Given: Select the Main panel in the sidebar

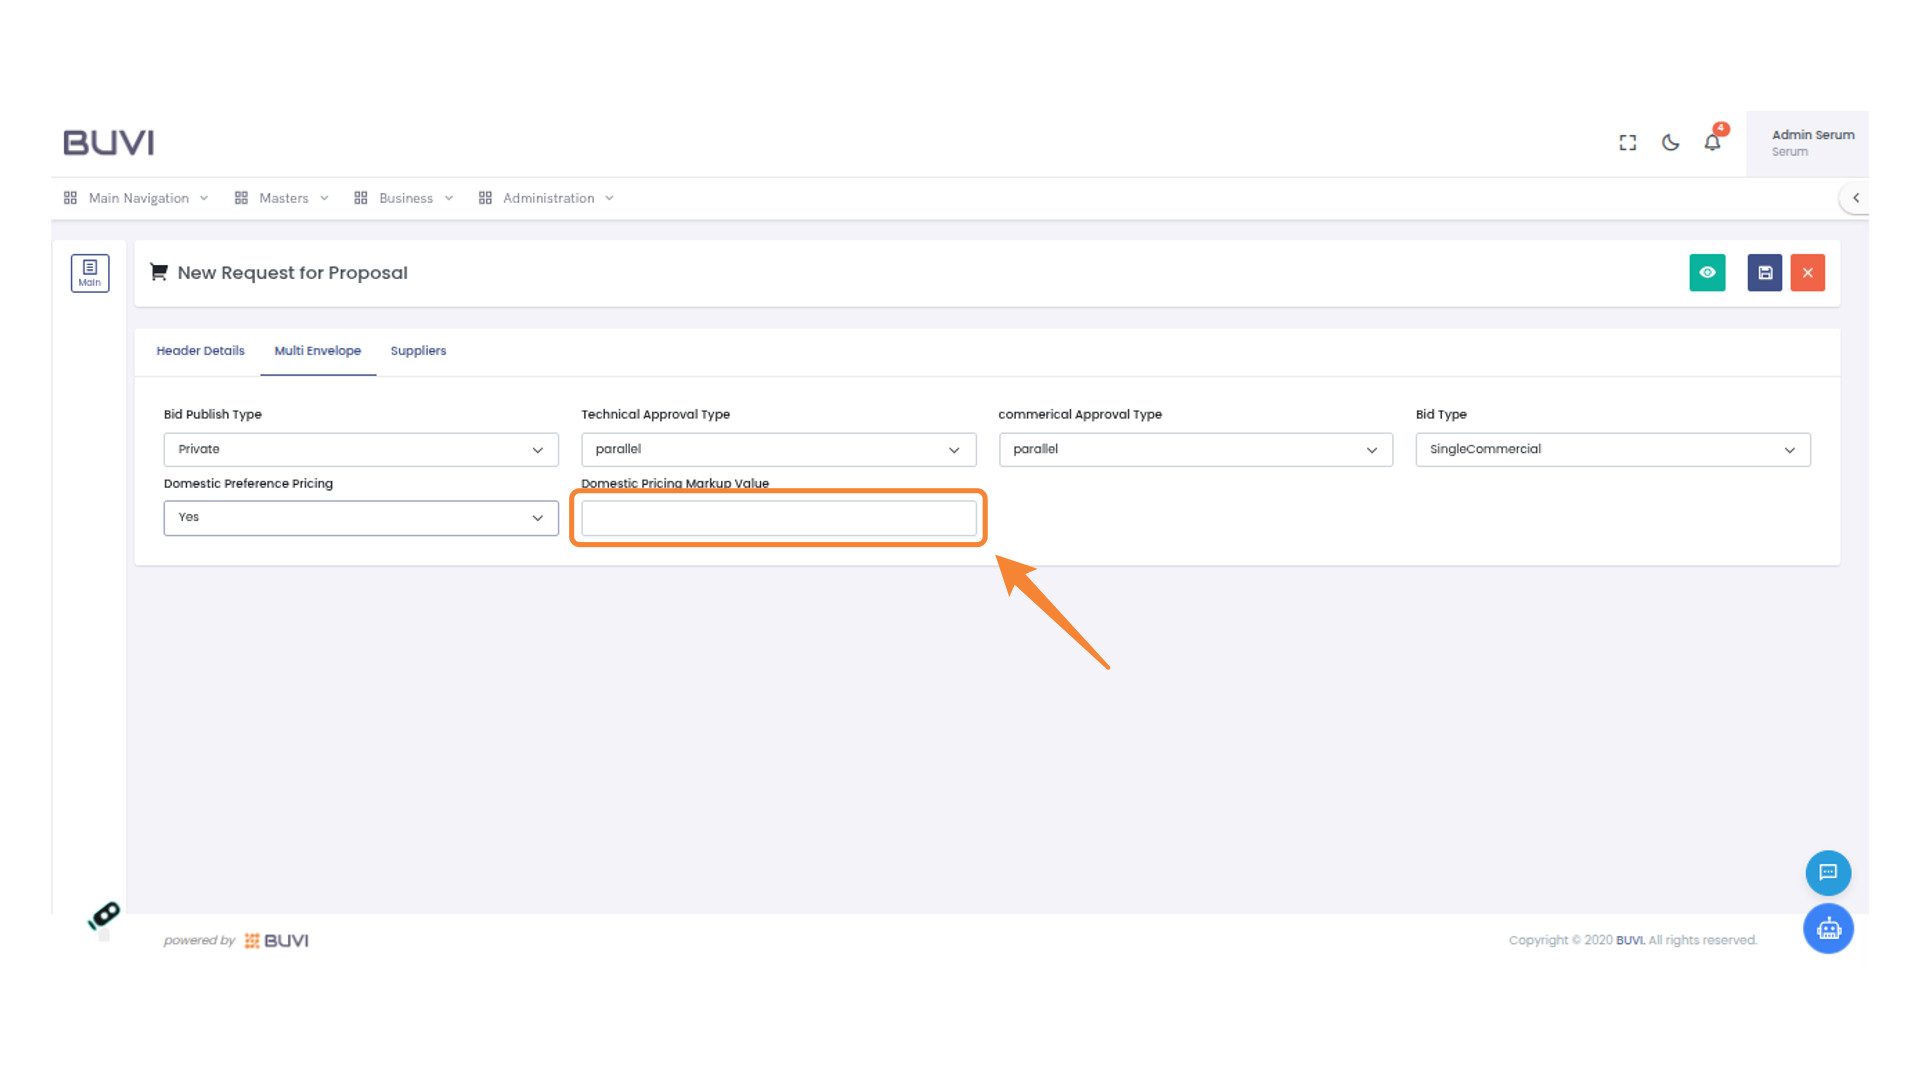Looking at the screenshot, I should click(90, 272).
